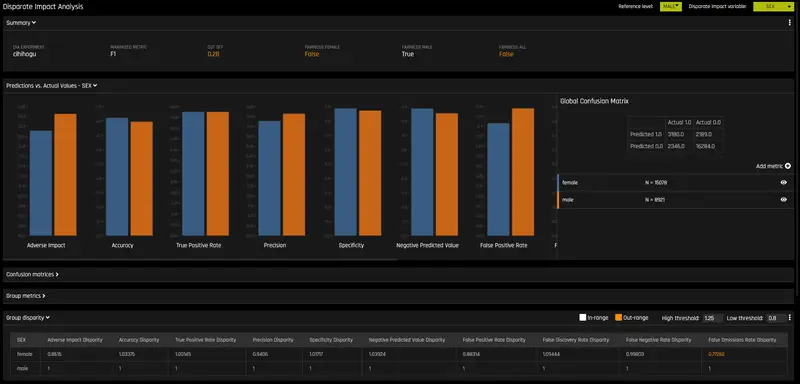
Task: Select the male row in disparity table
Action: click(x=399, y=368)
